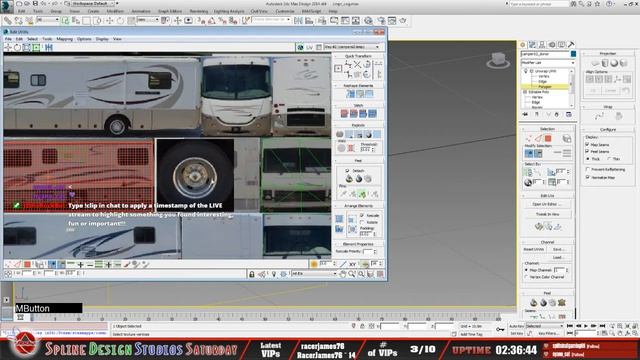Click the Open UV Editor button
This screenshot has width=640, height=360.
(x=547, y=204)
